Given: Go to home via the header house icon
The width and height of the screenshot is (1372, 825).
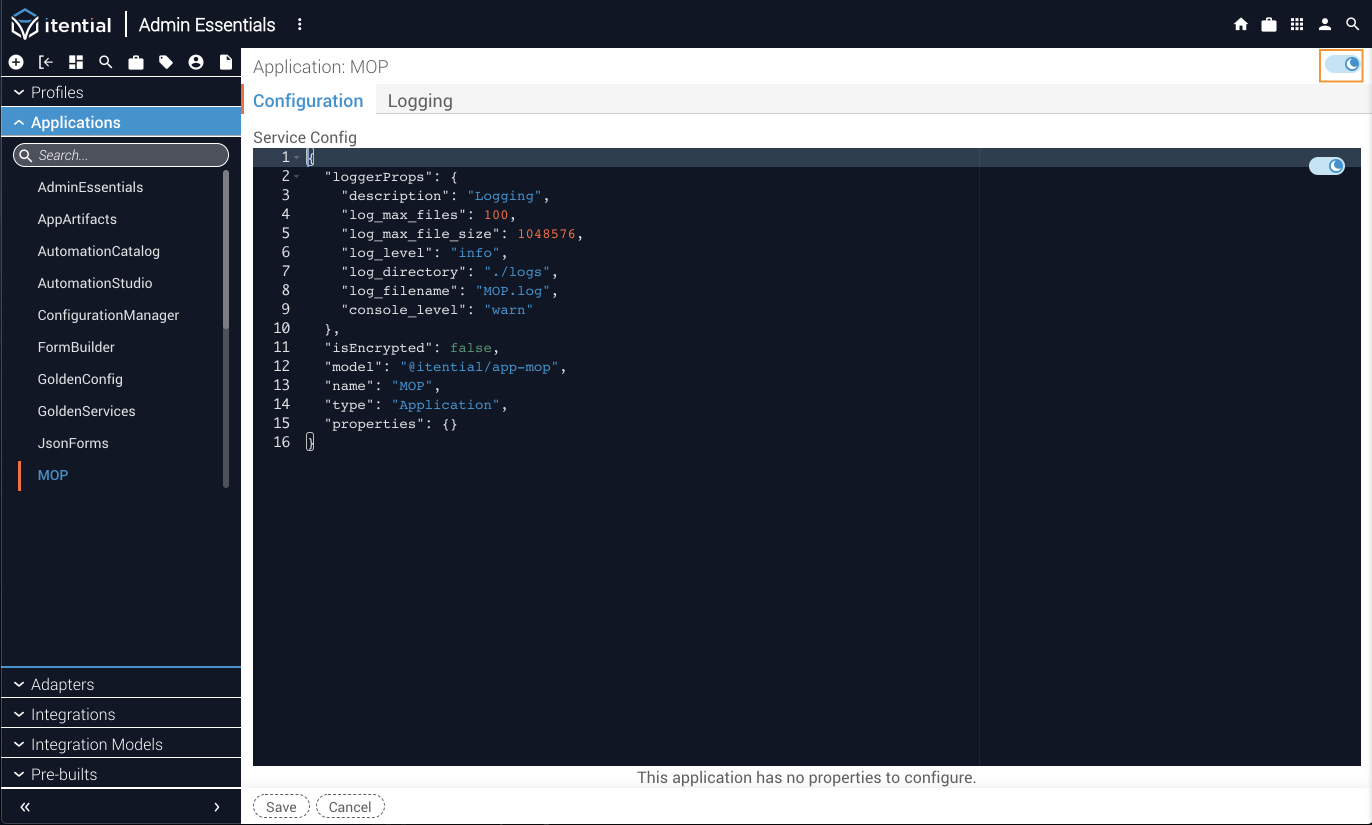Looking at the screenshot, I should 1241,25.
